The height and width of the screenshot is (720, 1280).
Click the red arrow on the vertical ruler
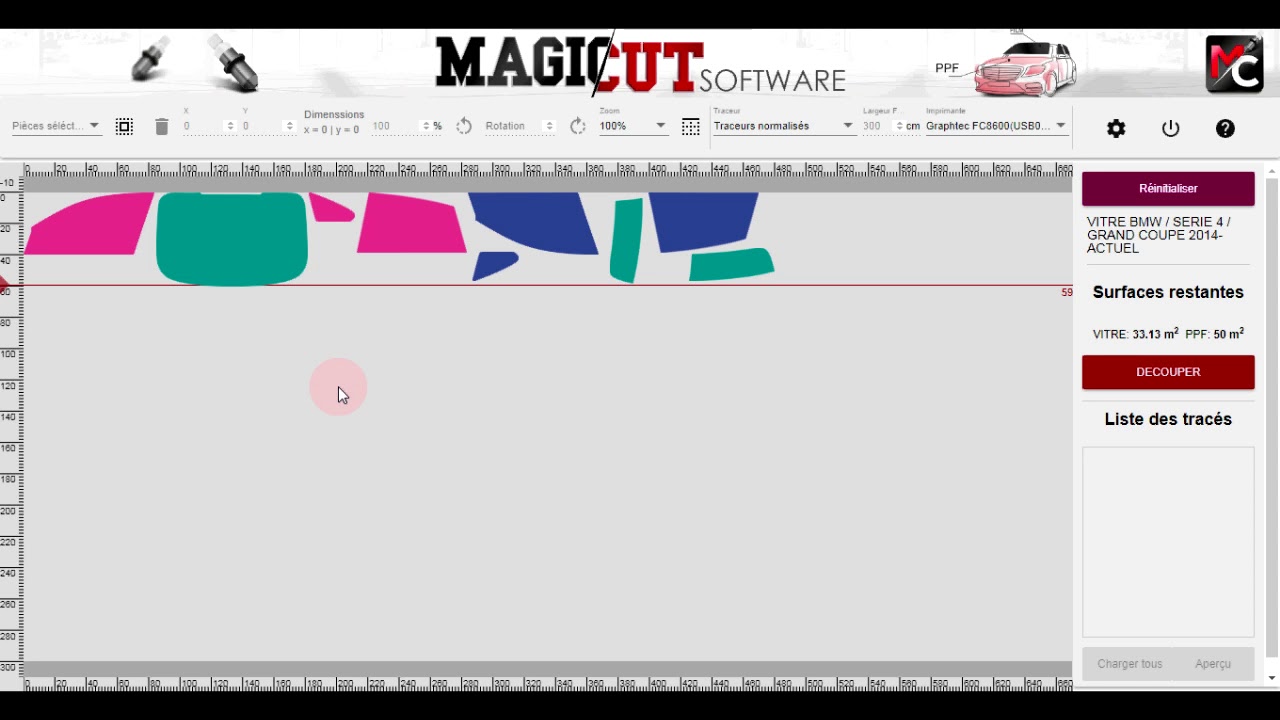point(5,285)
